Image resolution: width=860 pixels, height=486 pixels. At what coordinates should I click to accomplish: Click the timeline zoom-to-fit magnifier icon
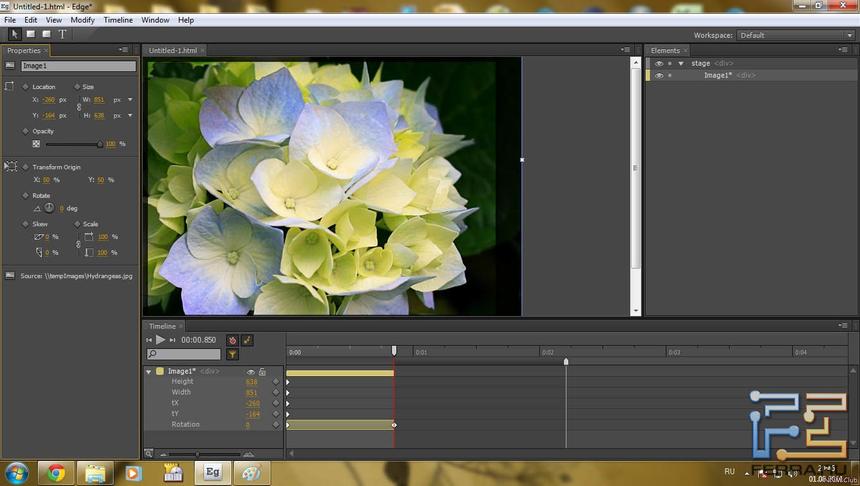(149, 453)
